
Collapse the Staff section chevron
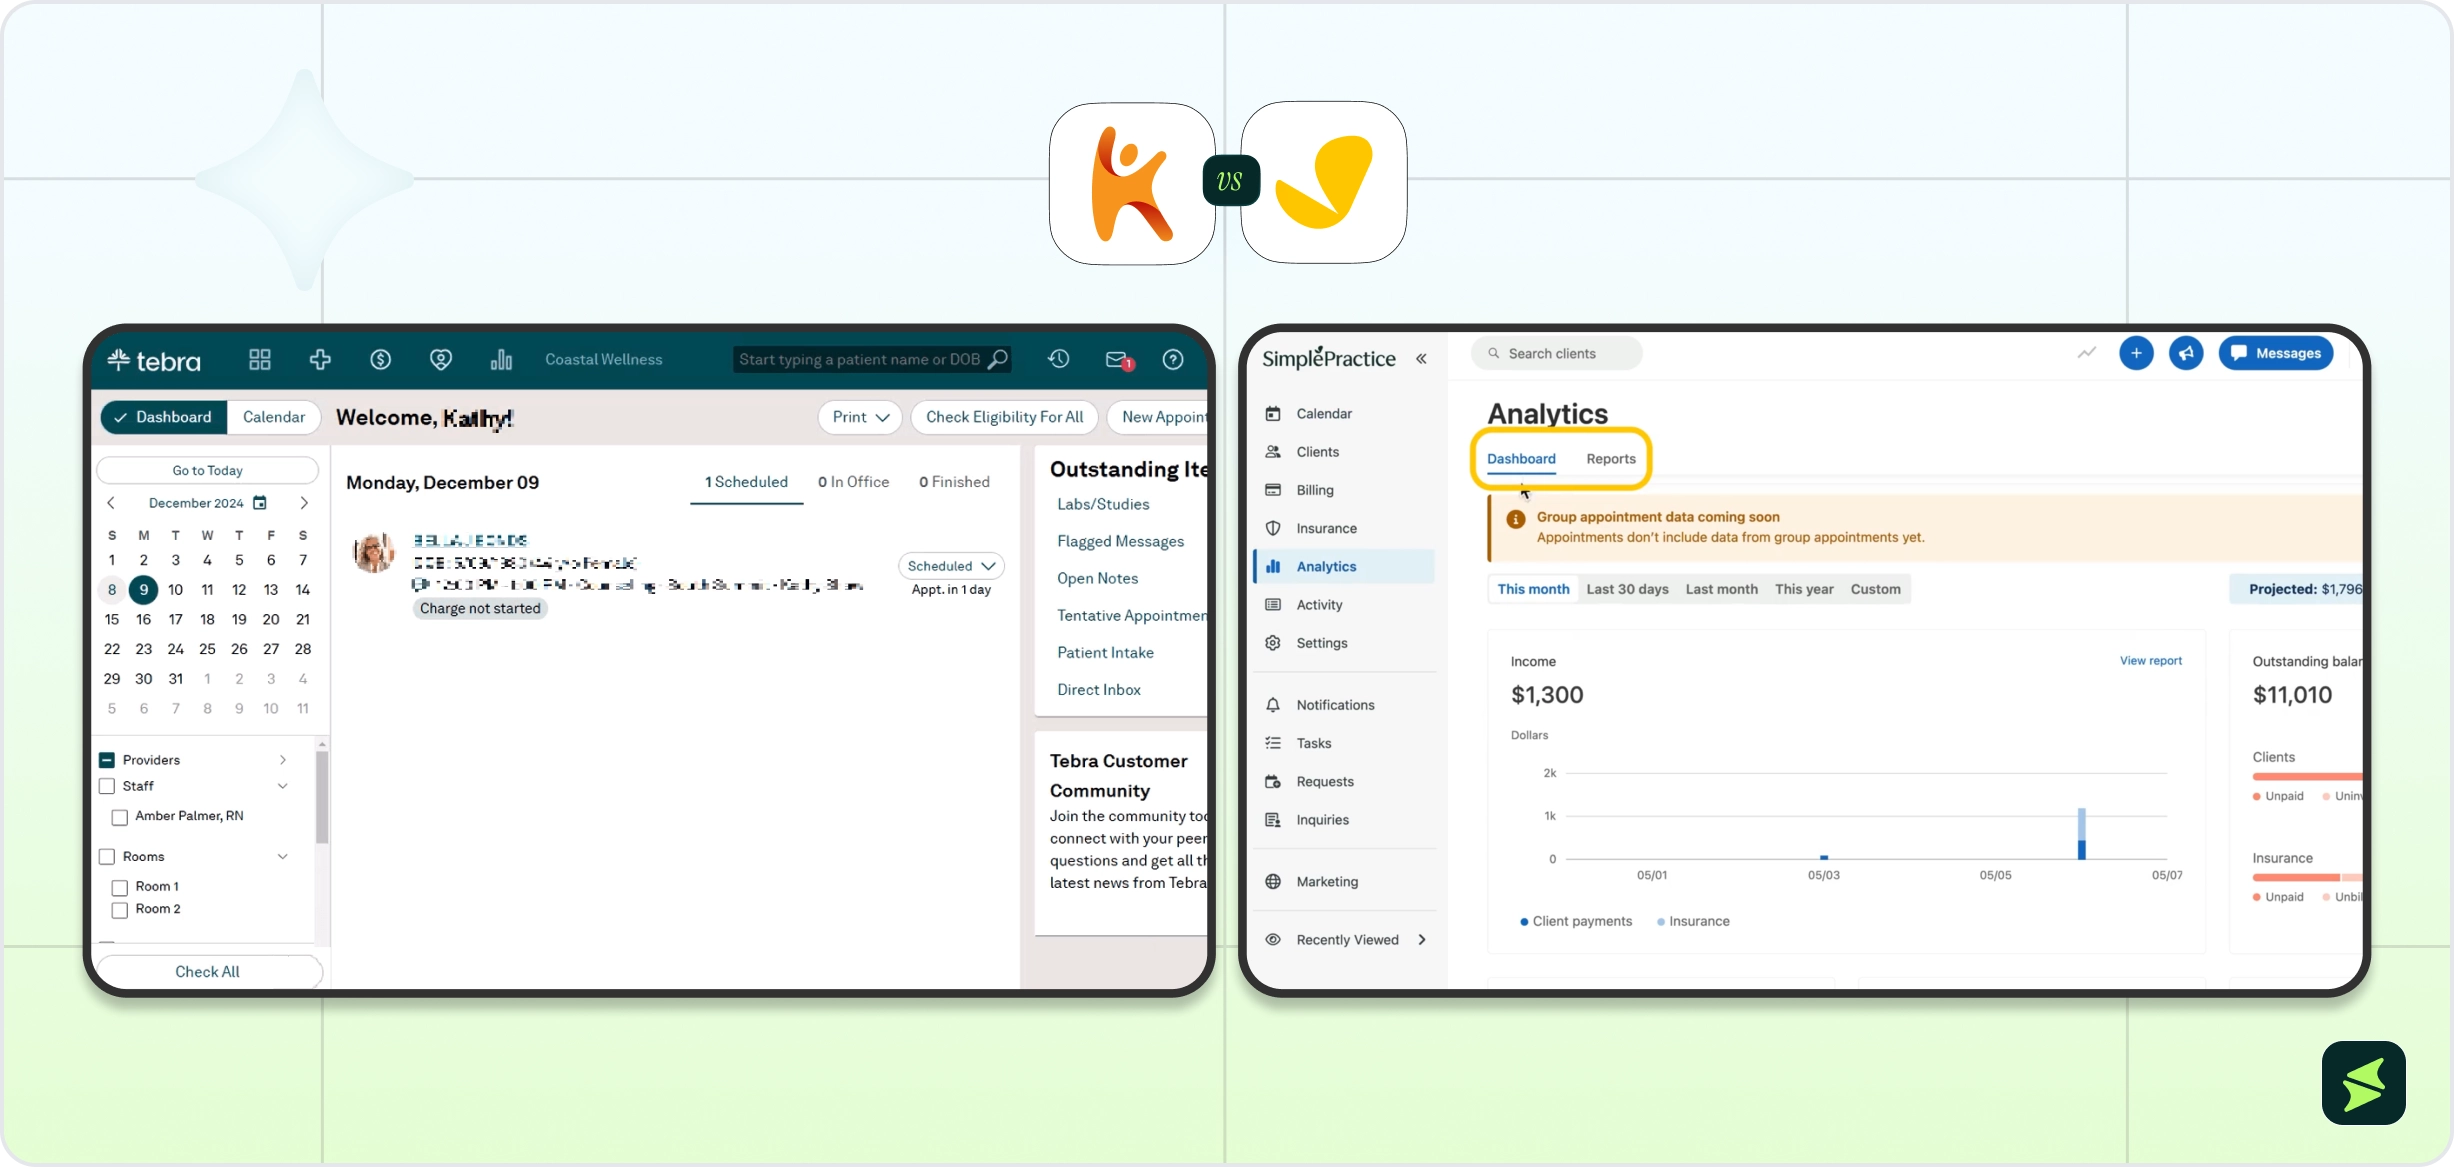tap(283, 786)
